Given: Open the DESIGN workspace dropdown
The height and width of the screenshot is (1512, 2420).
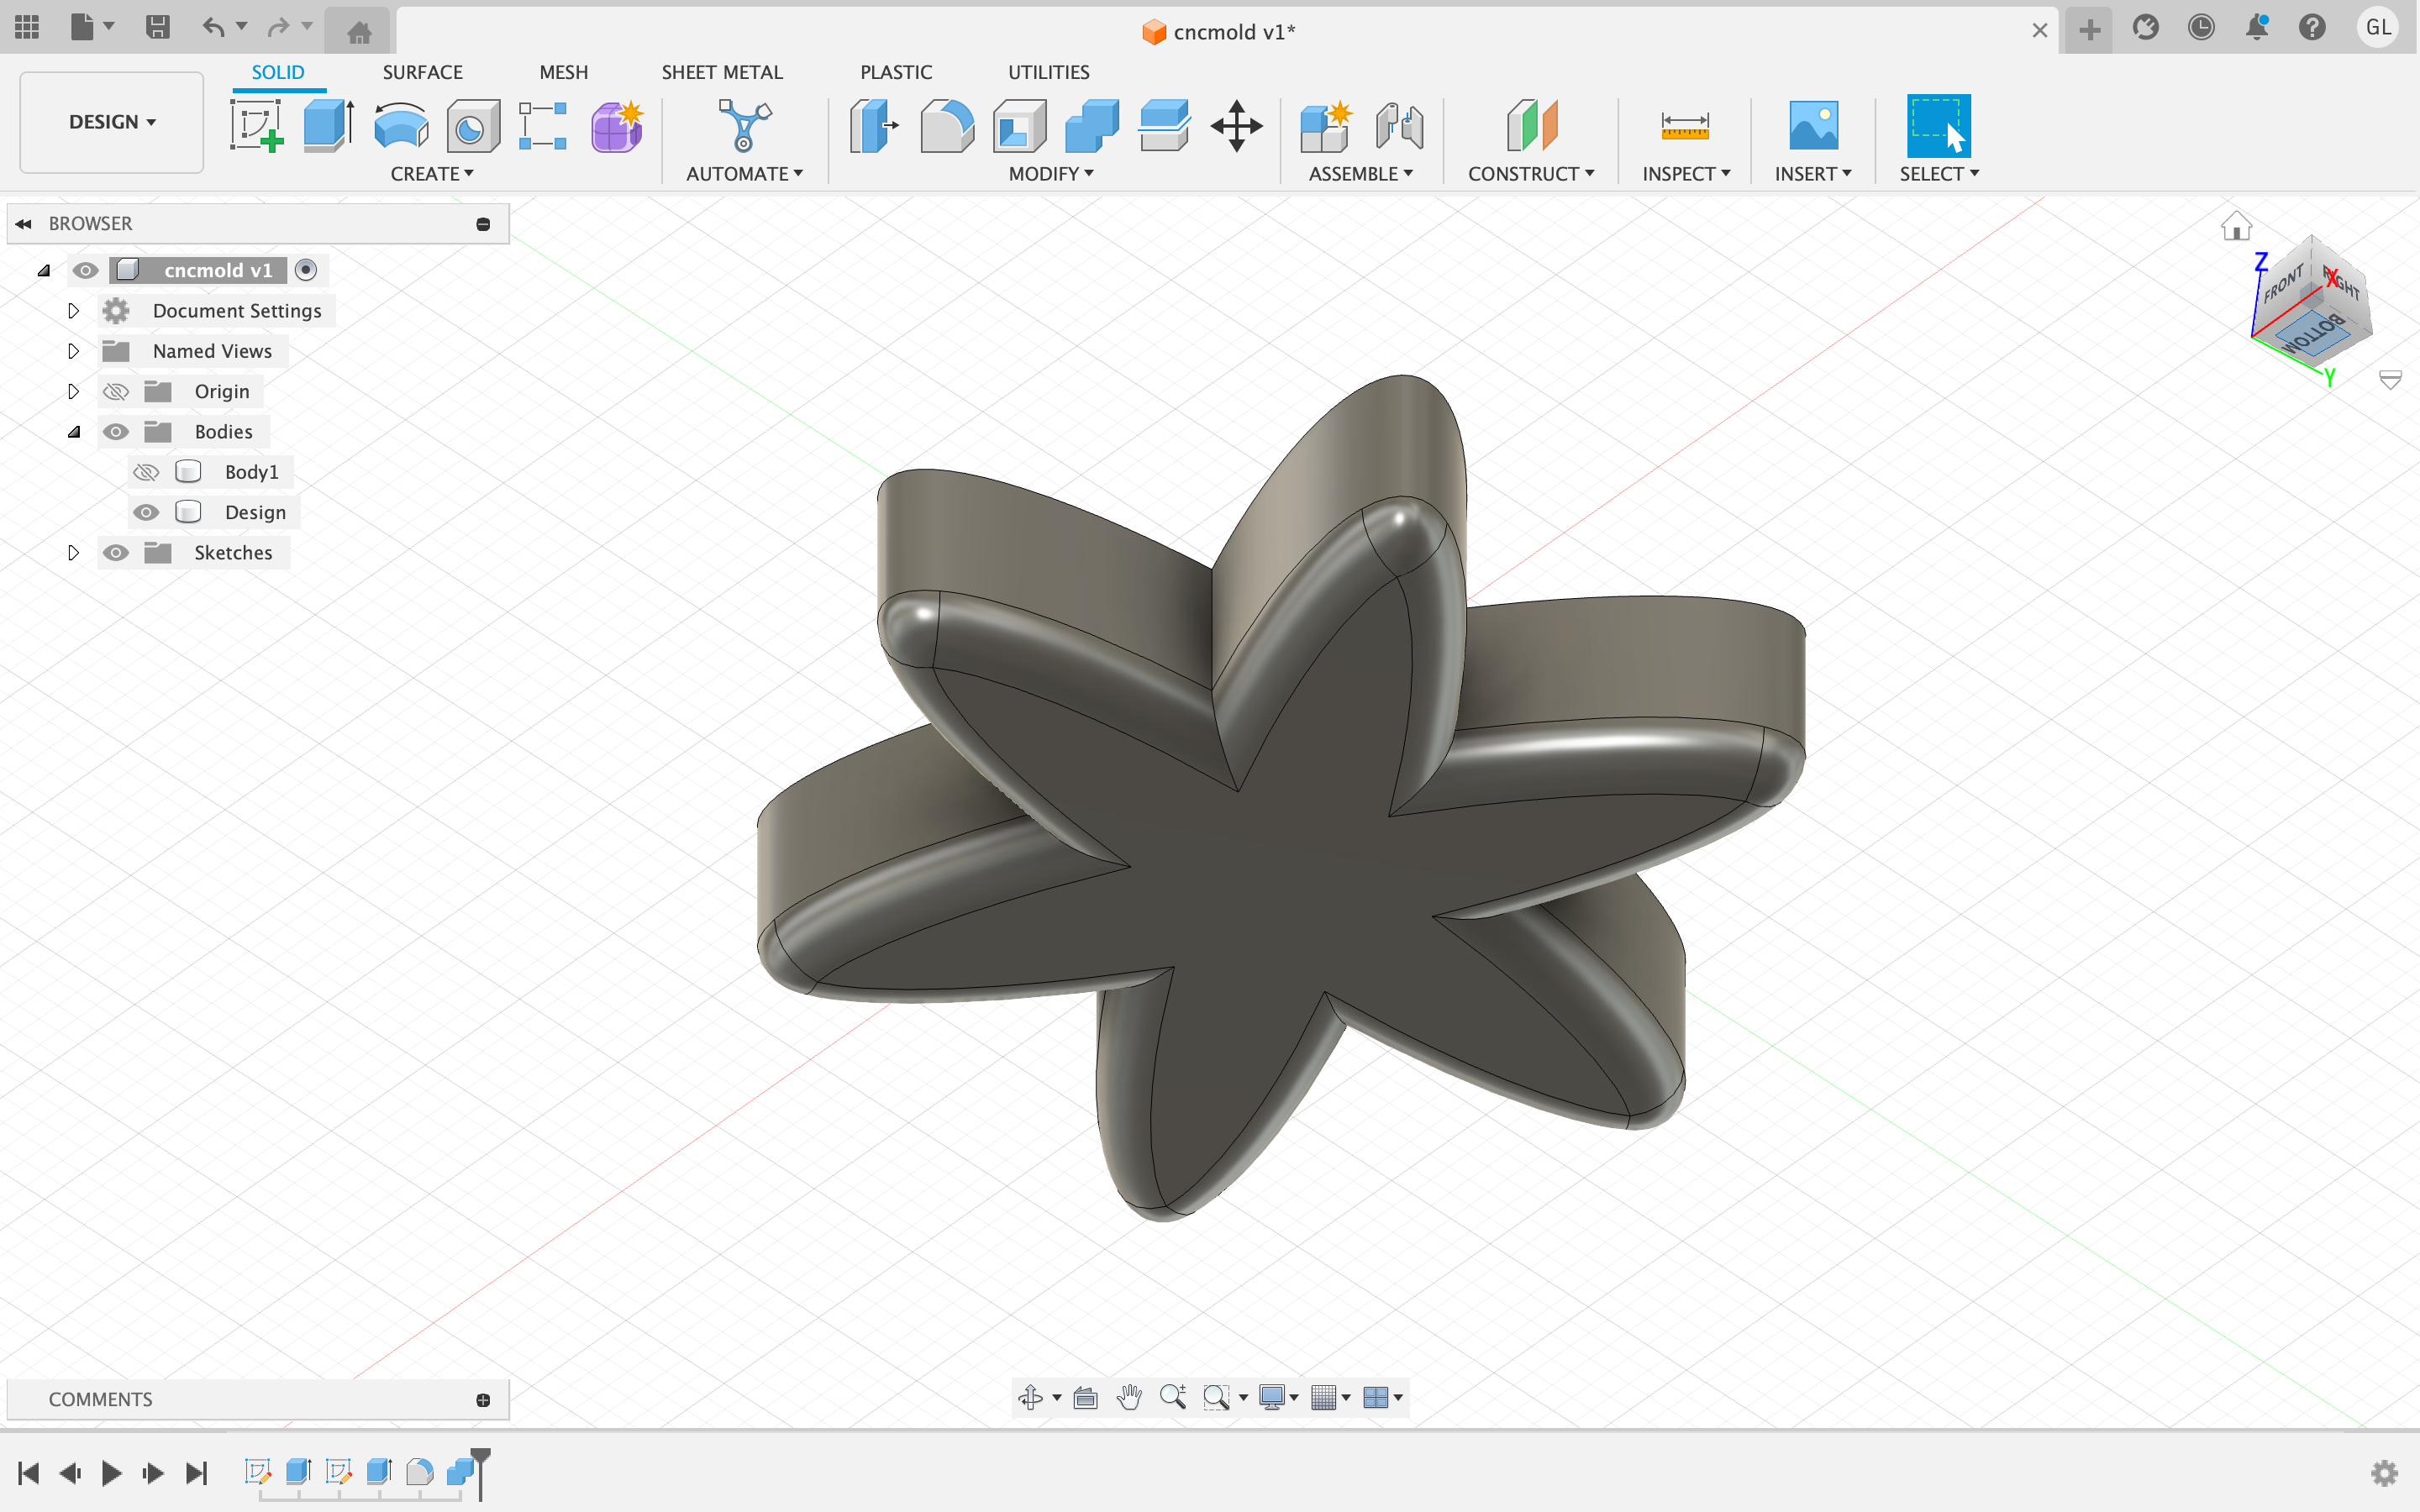Looking at the screenshot, I should [x=112, y=122].
